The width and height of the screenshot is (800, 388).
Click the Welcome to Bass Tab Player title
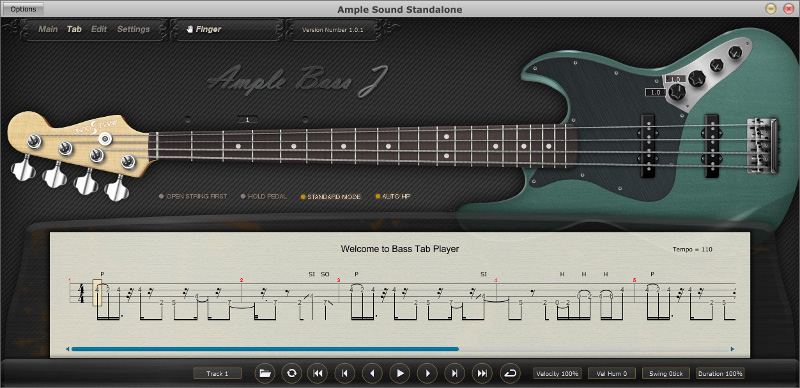(400, 249)
